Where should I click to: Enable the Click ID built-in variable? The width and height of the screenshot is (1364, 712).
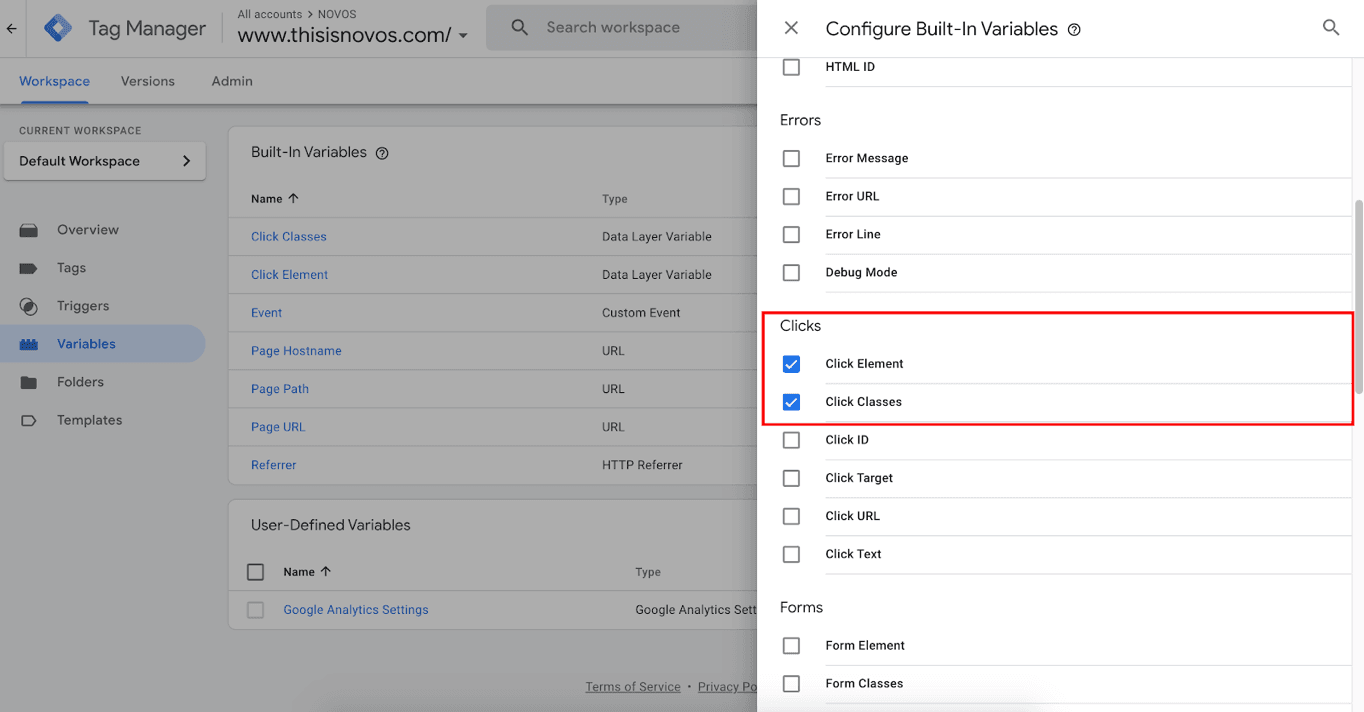coord(791,440)
